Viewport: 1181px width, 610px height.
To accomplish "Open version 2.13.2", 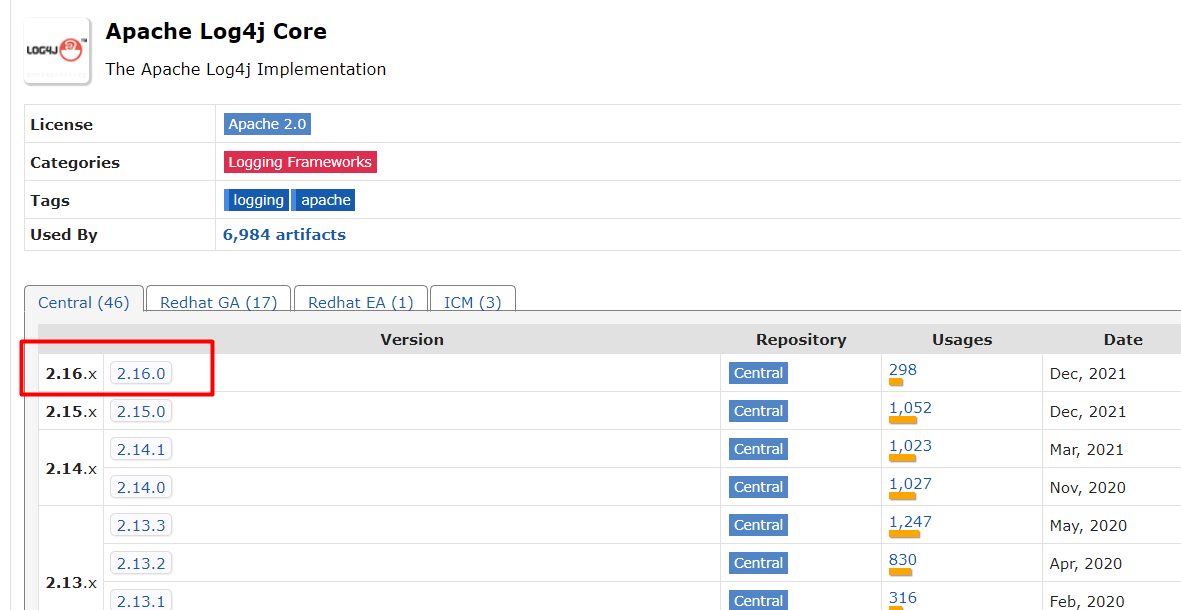I will tap(141, 563).
